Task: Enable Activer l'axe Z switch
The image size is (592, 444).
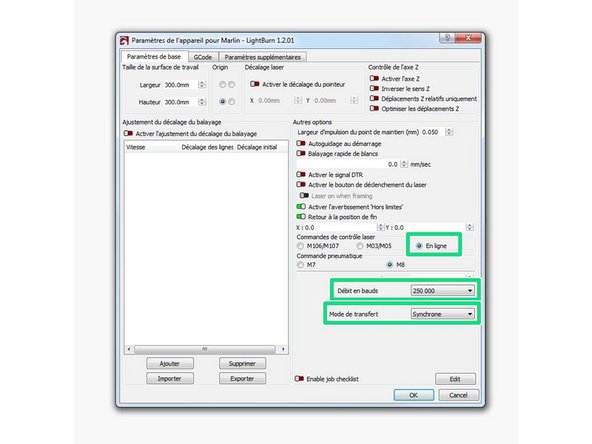Action: click(x=374, y=79)
